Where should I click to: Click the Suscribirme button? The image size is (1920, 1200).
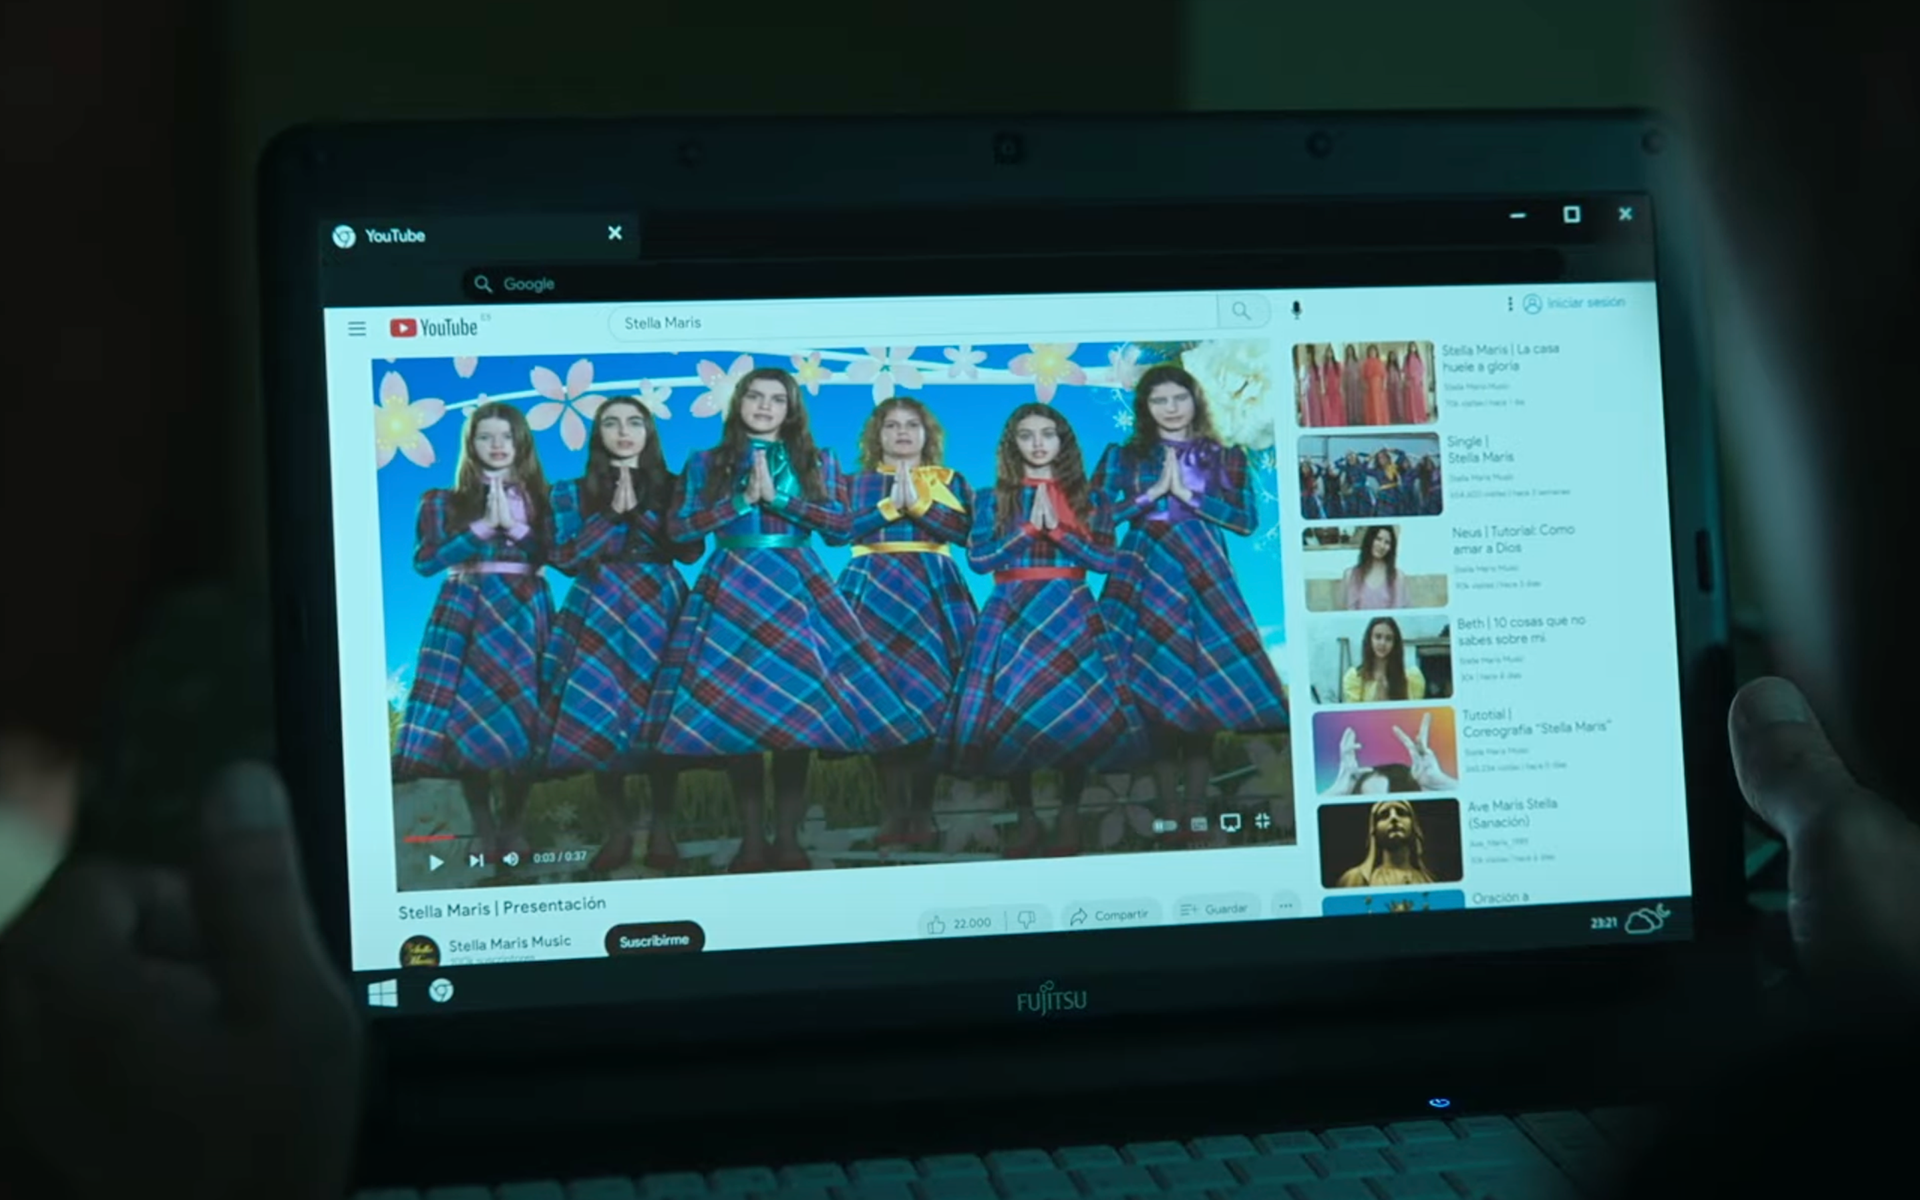(654, 940)
